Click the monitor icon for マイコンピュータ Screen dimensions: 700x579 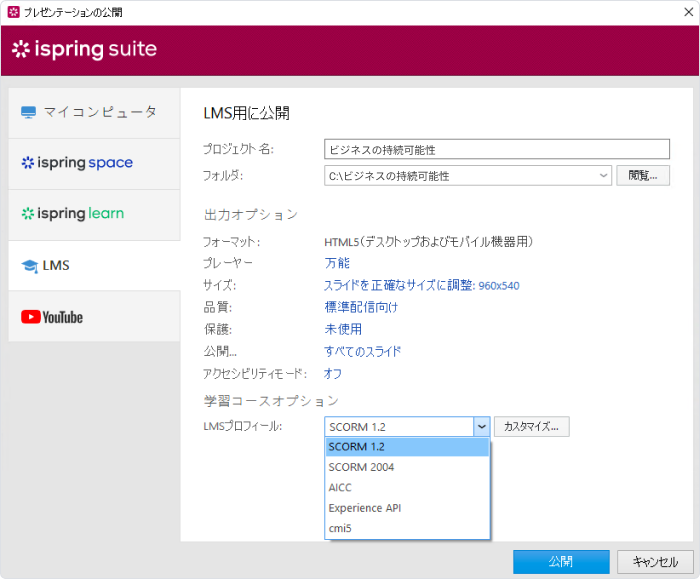tap(29, 112)
